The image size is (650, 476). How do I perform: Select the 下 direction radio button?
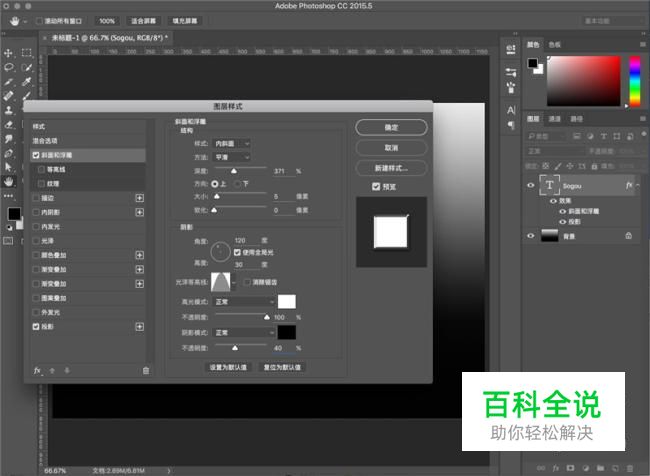238,184
